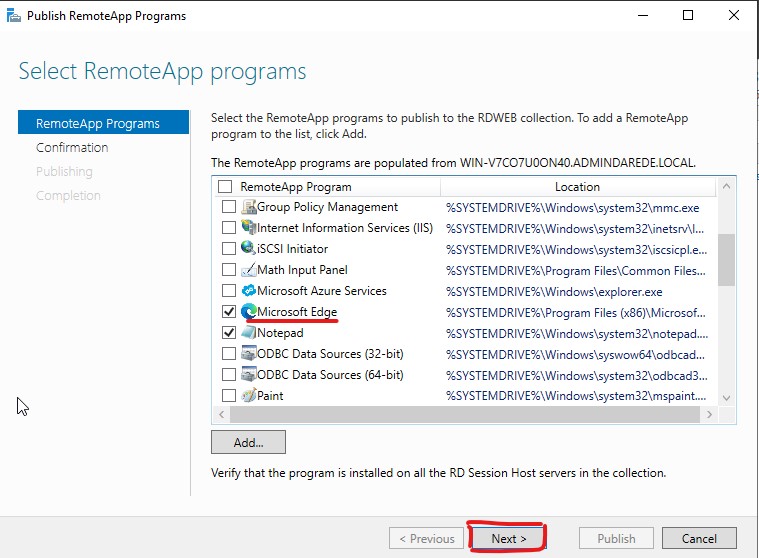
Task: Uncheck the Microsoft Edge checkbox
Action: [x=228, y=311]
